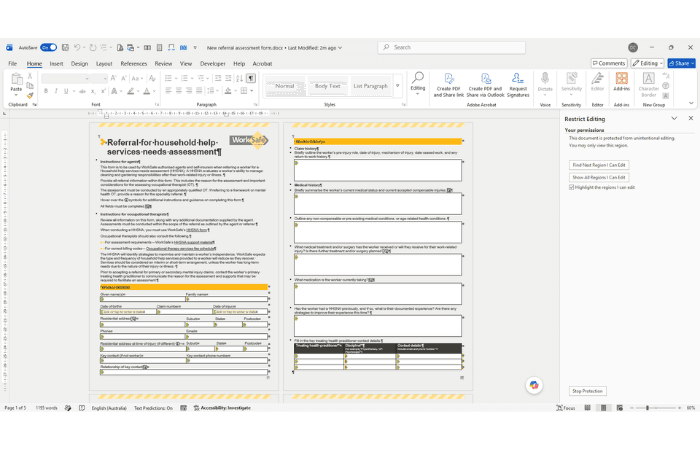Screen dimensions: 700x450
Task: Open the Customize Quick Access Toolbar dropdown
Action: tap(195, 47)
